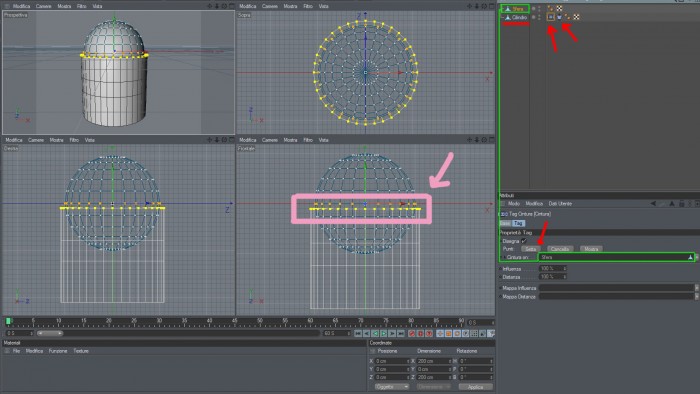700x394 pixels.
Task: Click the Belt tag icon on Cilindro
Action: [x=550, y=17]
